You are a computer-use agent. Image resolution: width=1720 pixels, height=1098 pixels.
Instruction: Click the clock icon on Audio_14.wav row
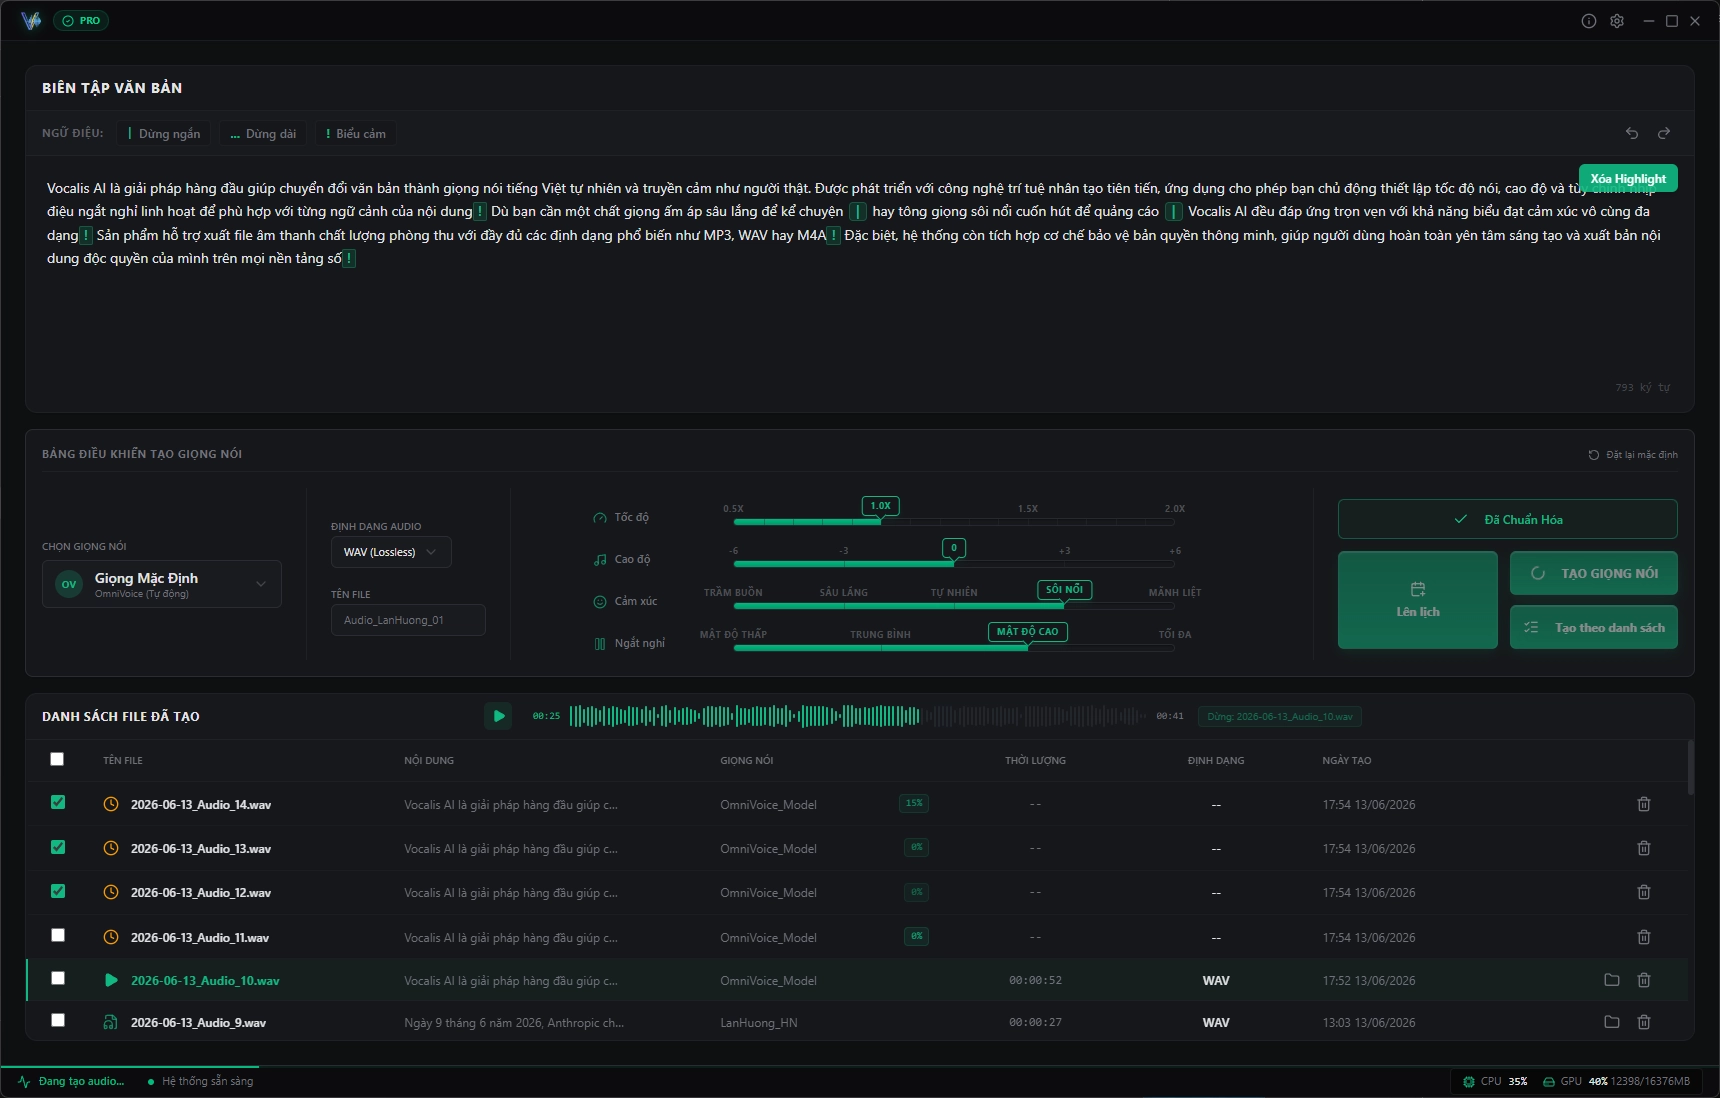pos(111,804)
